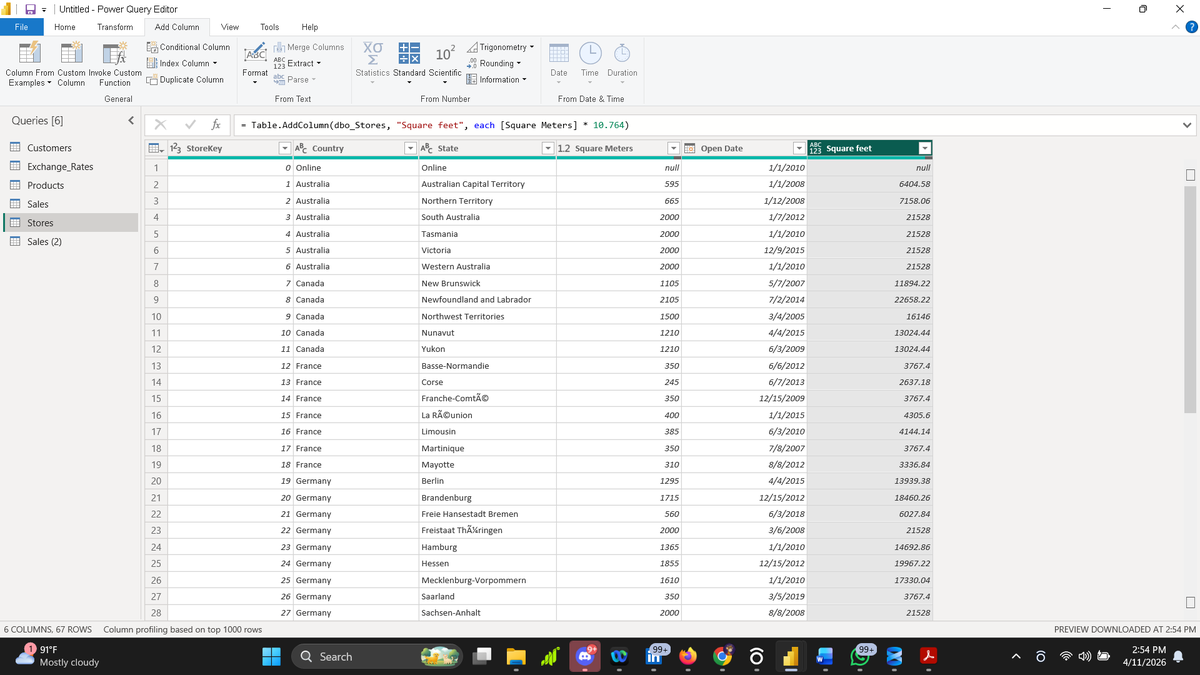Click inside the formula bar text
Screen dimensions: 1200x675
point(435,125)
